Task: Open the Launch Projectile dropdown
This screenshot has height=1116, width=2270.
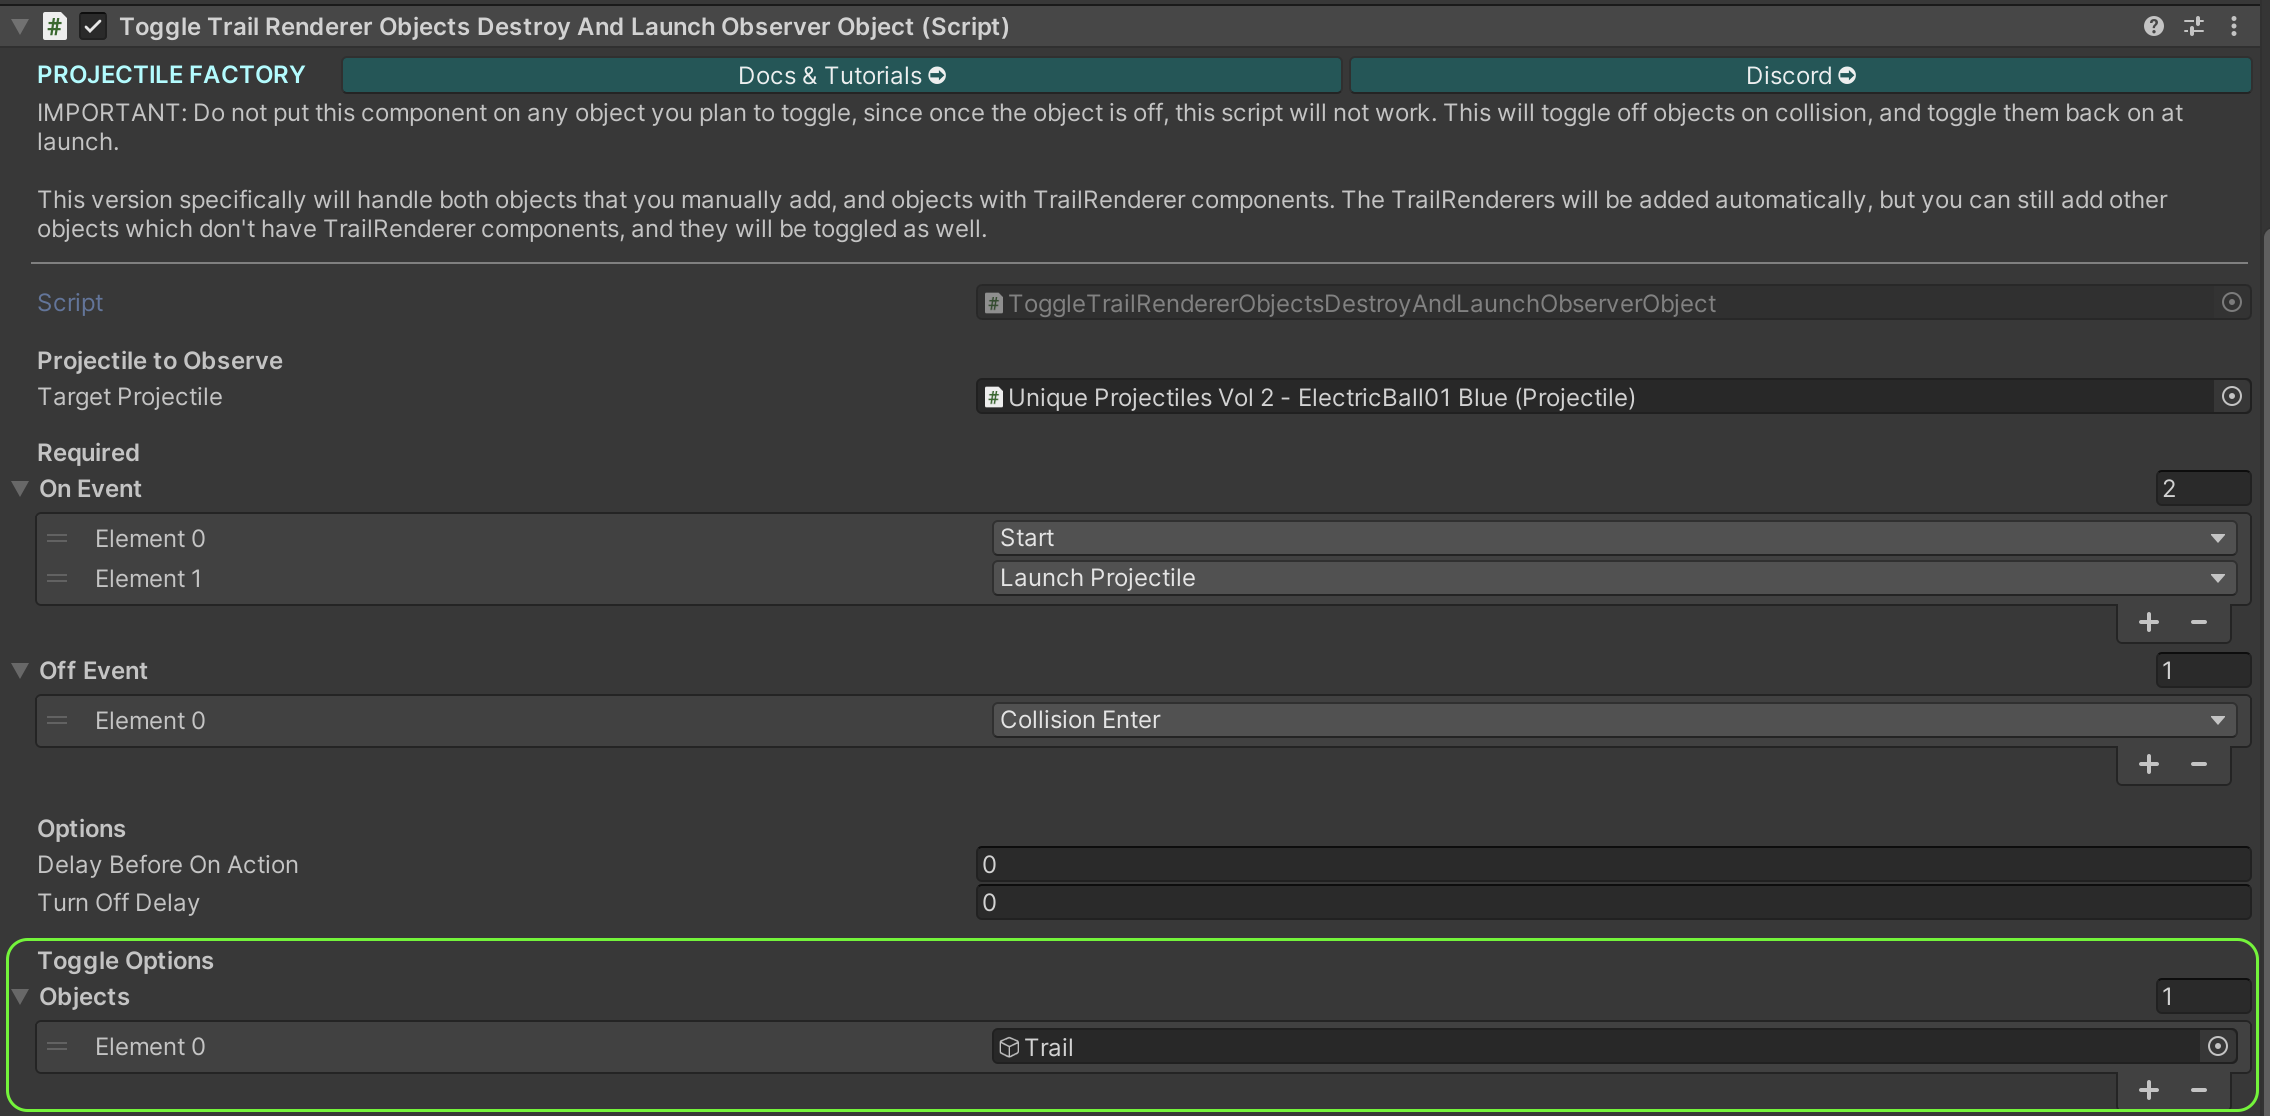Action: (1613, 578)
